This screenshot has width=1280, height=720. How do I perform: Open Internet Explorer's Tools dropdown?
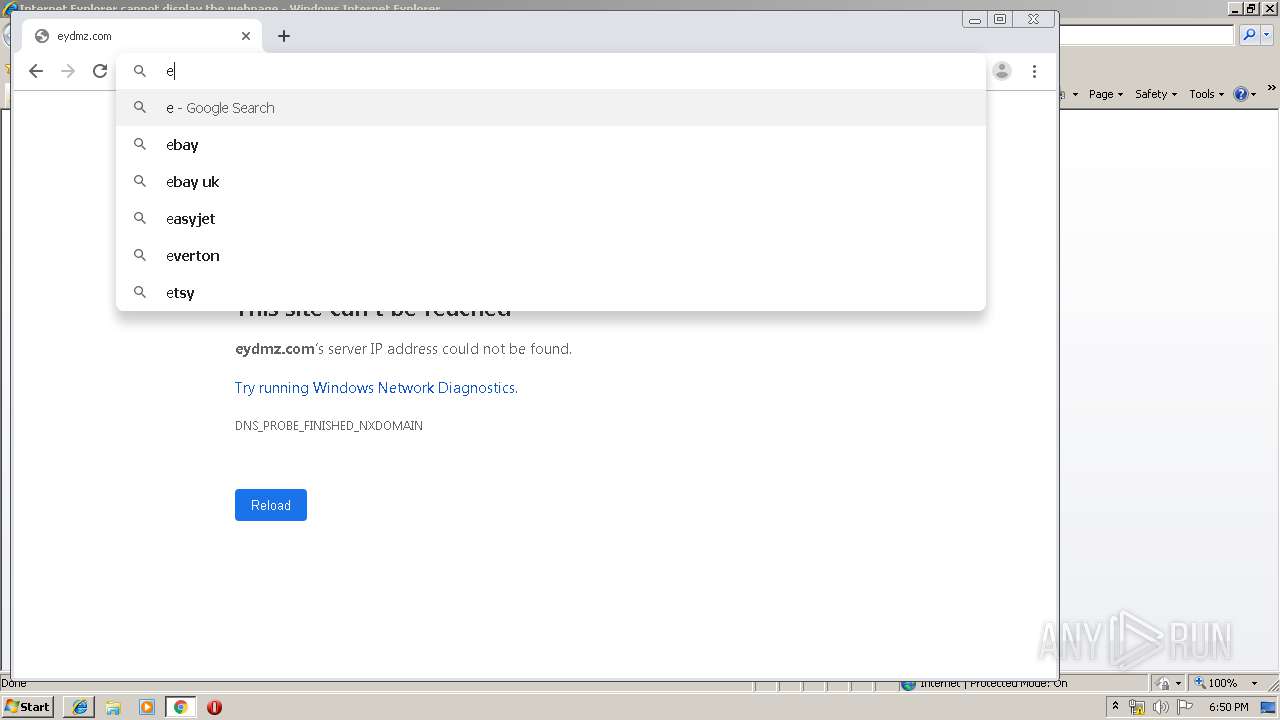[x=1206, y=94]
